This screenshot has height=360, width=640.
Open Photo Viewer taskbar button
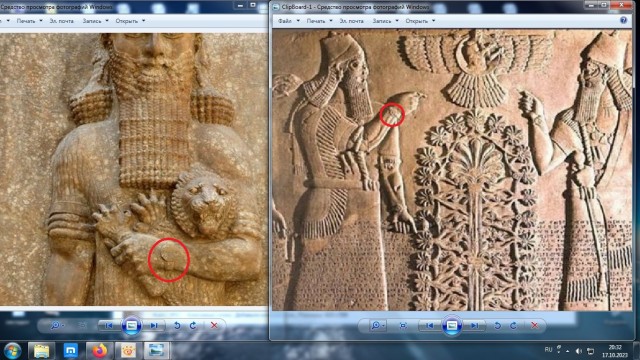pyautogui.click(x=157, y=351)
